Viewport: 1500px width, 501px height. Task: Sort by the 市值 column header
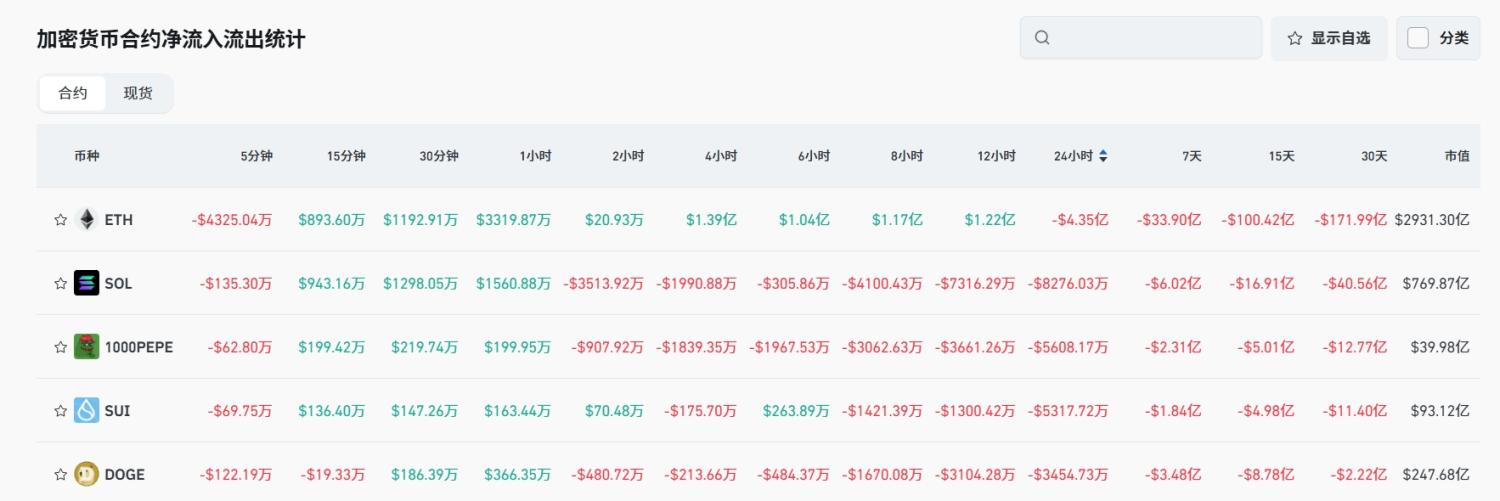(1456, 156)
